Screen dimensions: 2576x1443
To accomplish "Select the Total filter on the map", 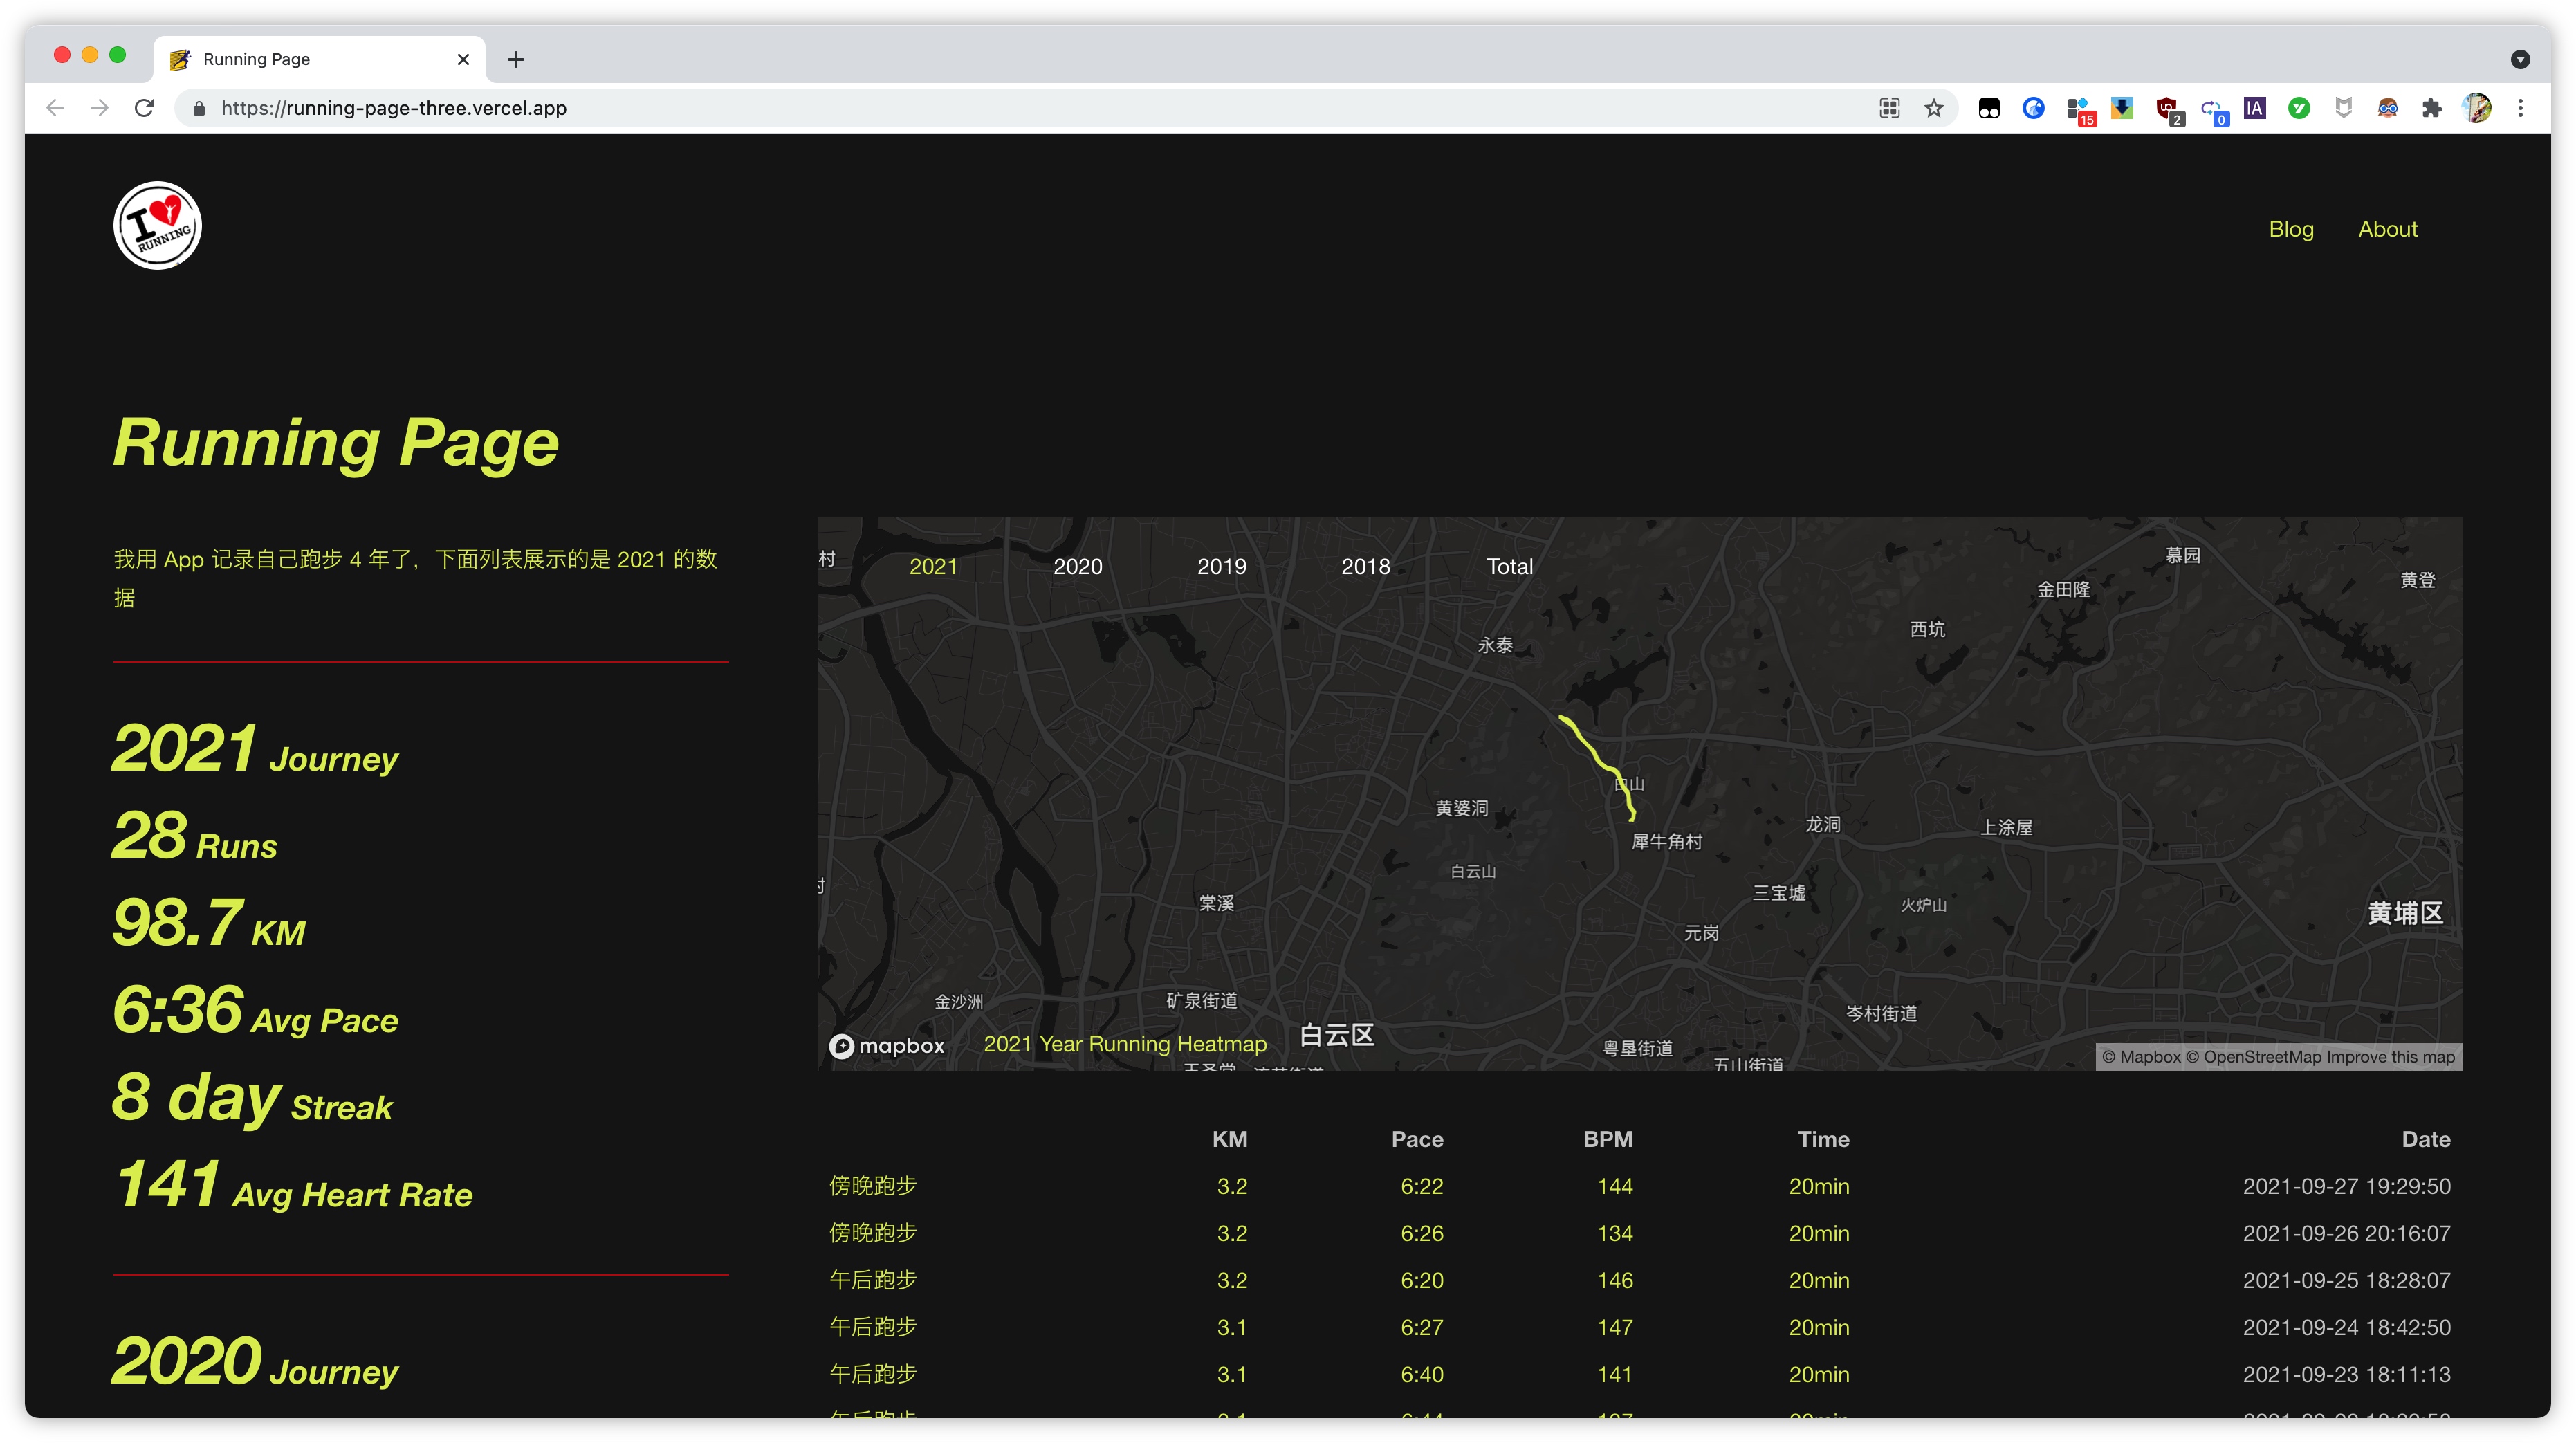I will [1508, 566].
